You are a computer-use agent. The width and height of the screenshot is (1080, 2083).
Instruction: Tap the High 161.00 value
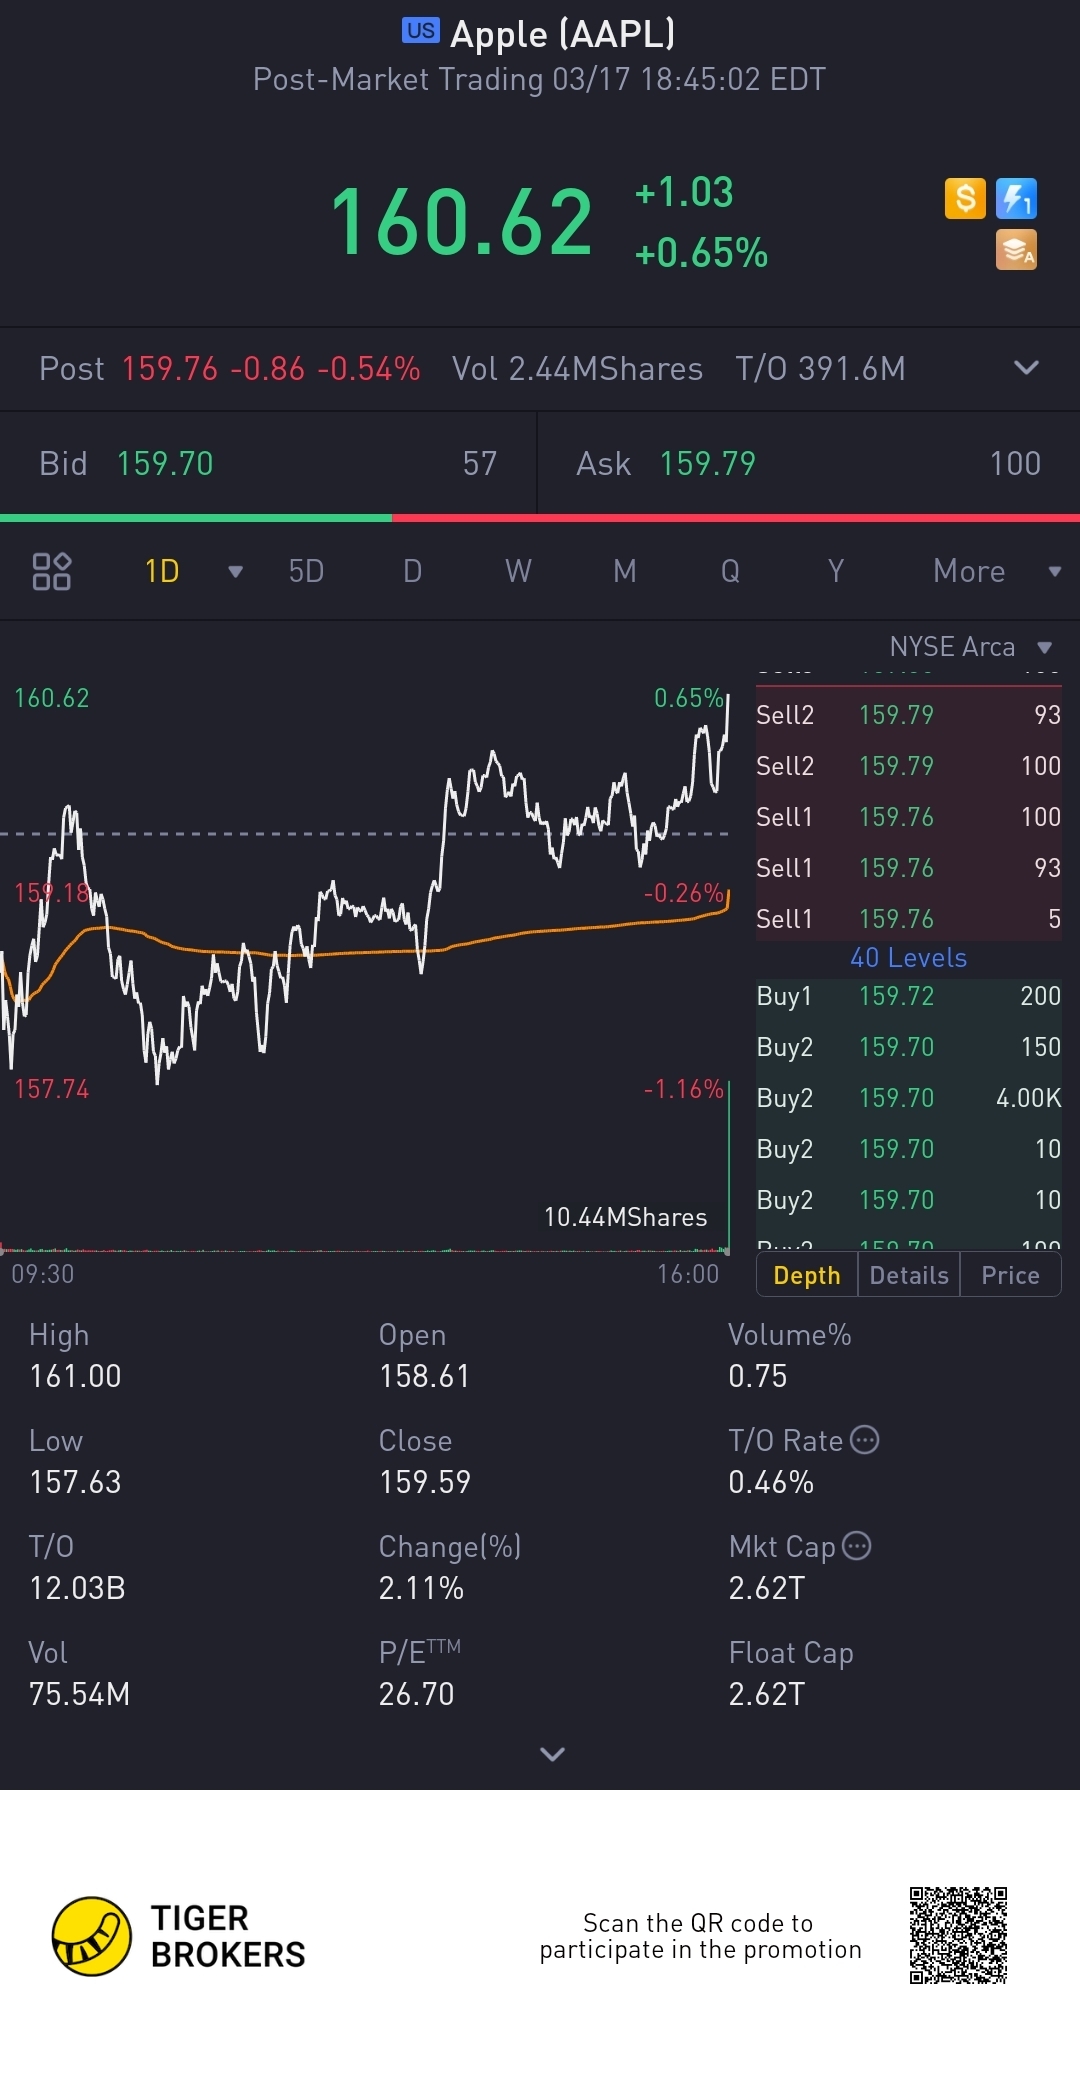75,1376
